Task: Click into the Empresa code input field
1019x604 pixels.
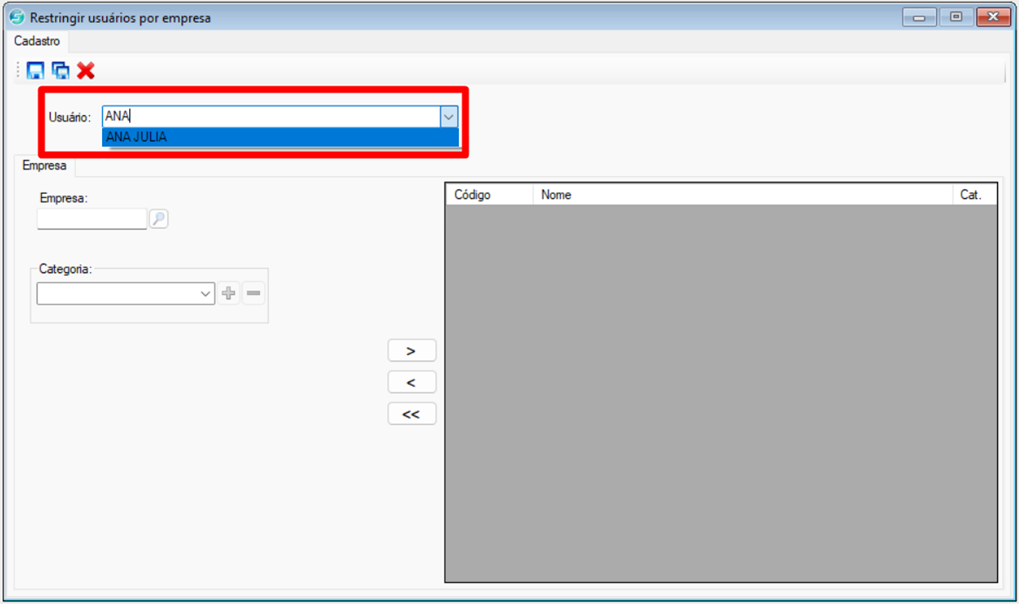Action: (x=92, y=218)
